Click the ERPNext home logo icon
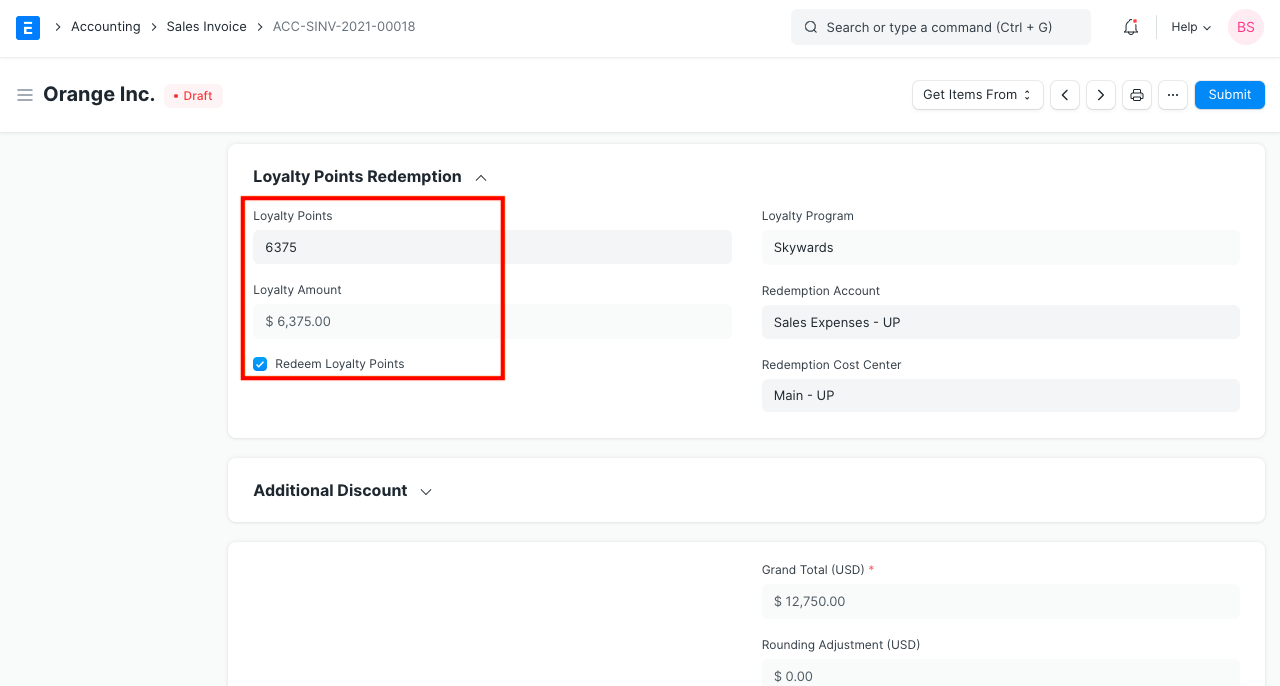This screenshot has height=686, width=1280. point(28,27)
